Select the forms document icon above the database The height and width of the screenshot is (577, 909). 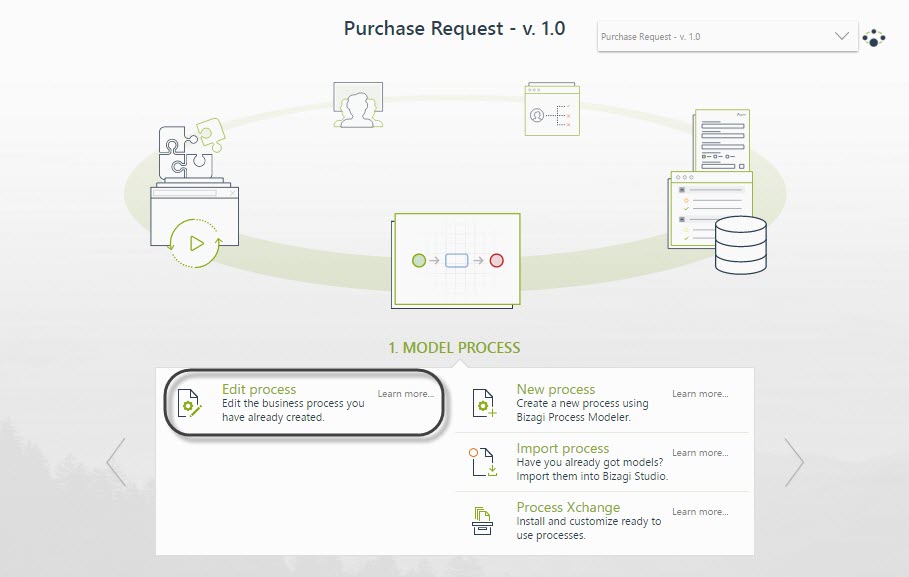722,140
